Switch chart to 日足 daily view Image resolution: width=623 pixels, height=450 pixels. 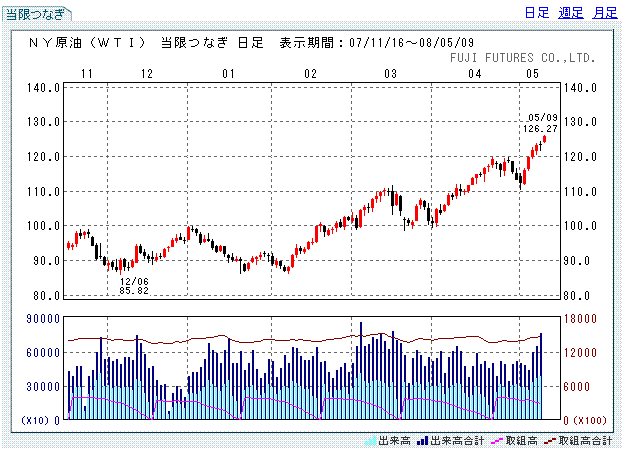pos(537,13)
